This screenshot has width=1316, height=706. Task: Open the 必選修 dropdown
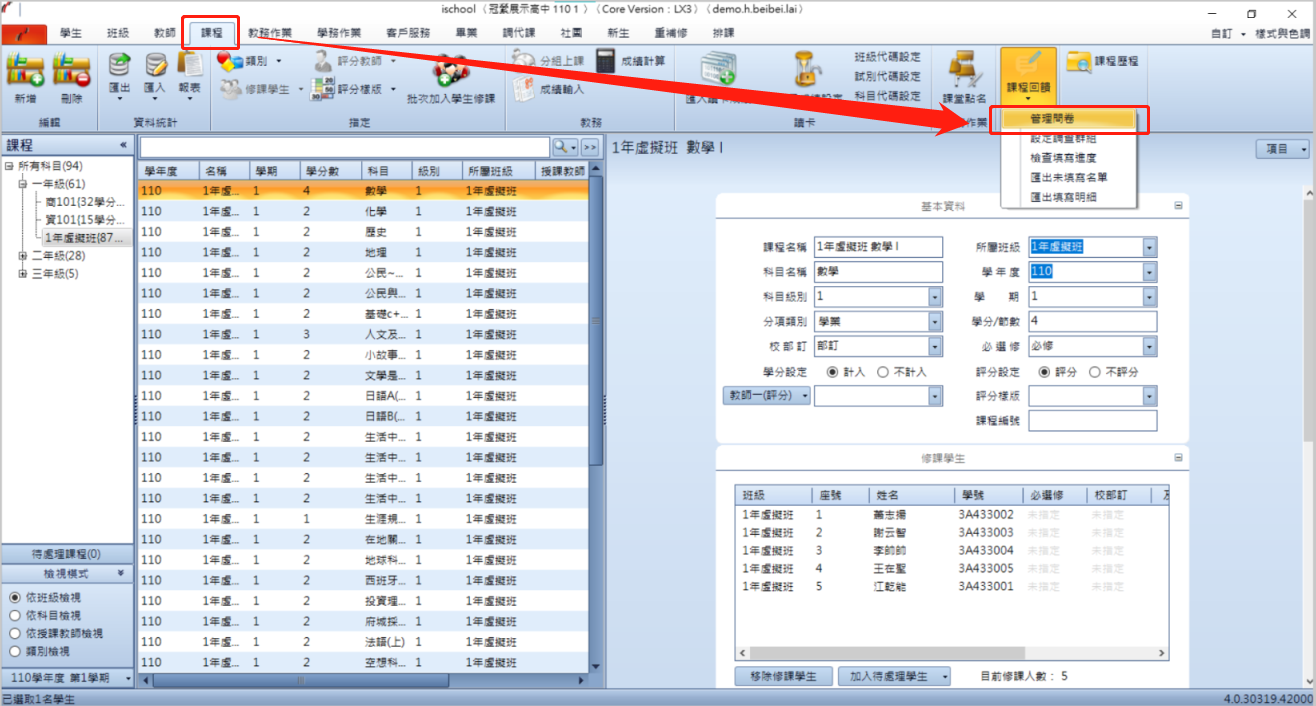[1149, 347]
